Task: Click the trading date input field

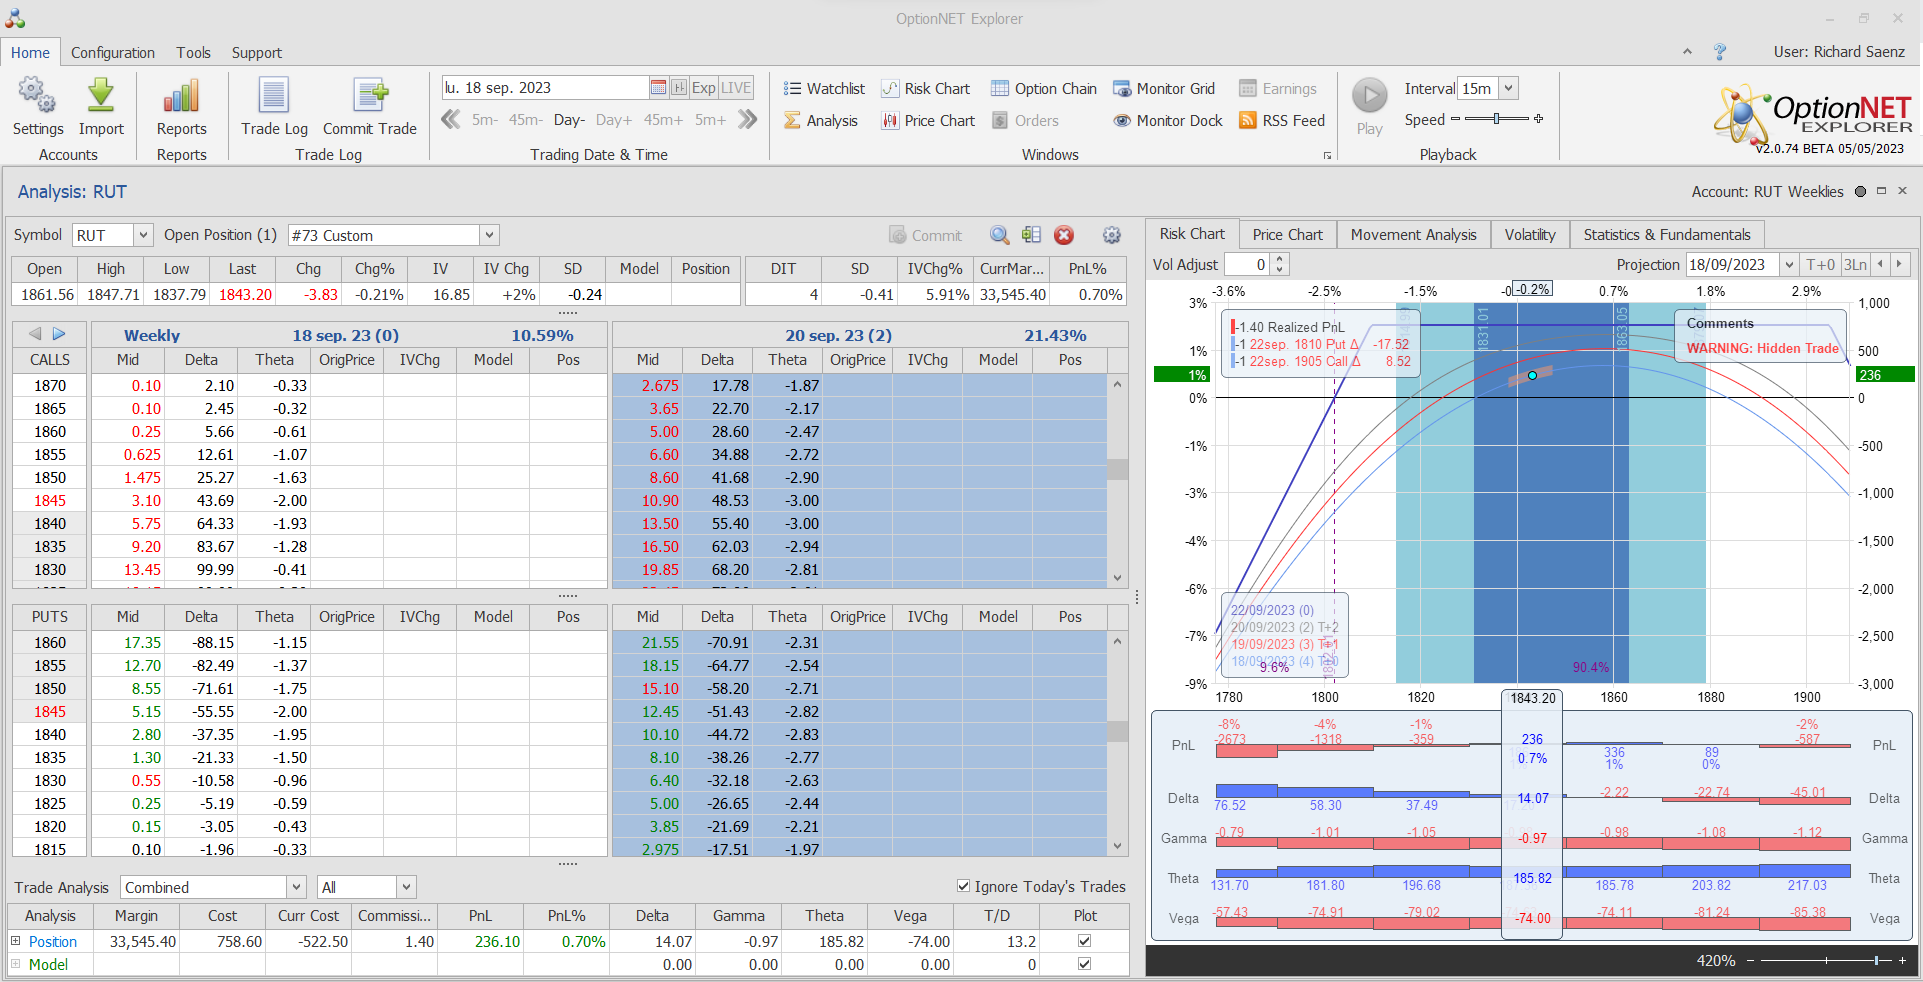Action: tap(545, 87)
